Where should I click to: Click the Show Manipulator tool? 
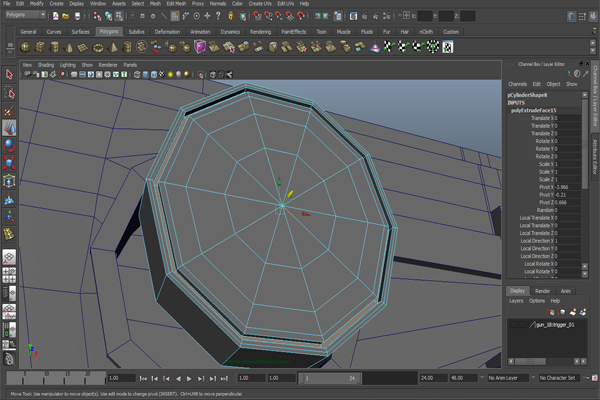[9, 216]
